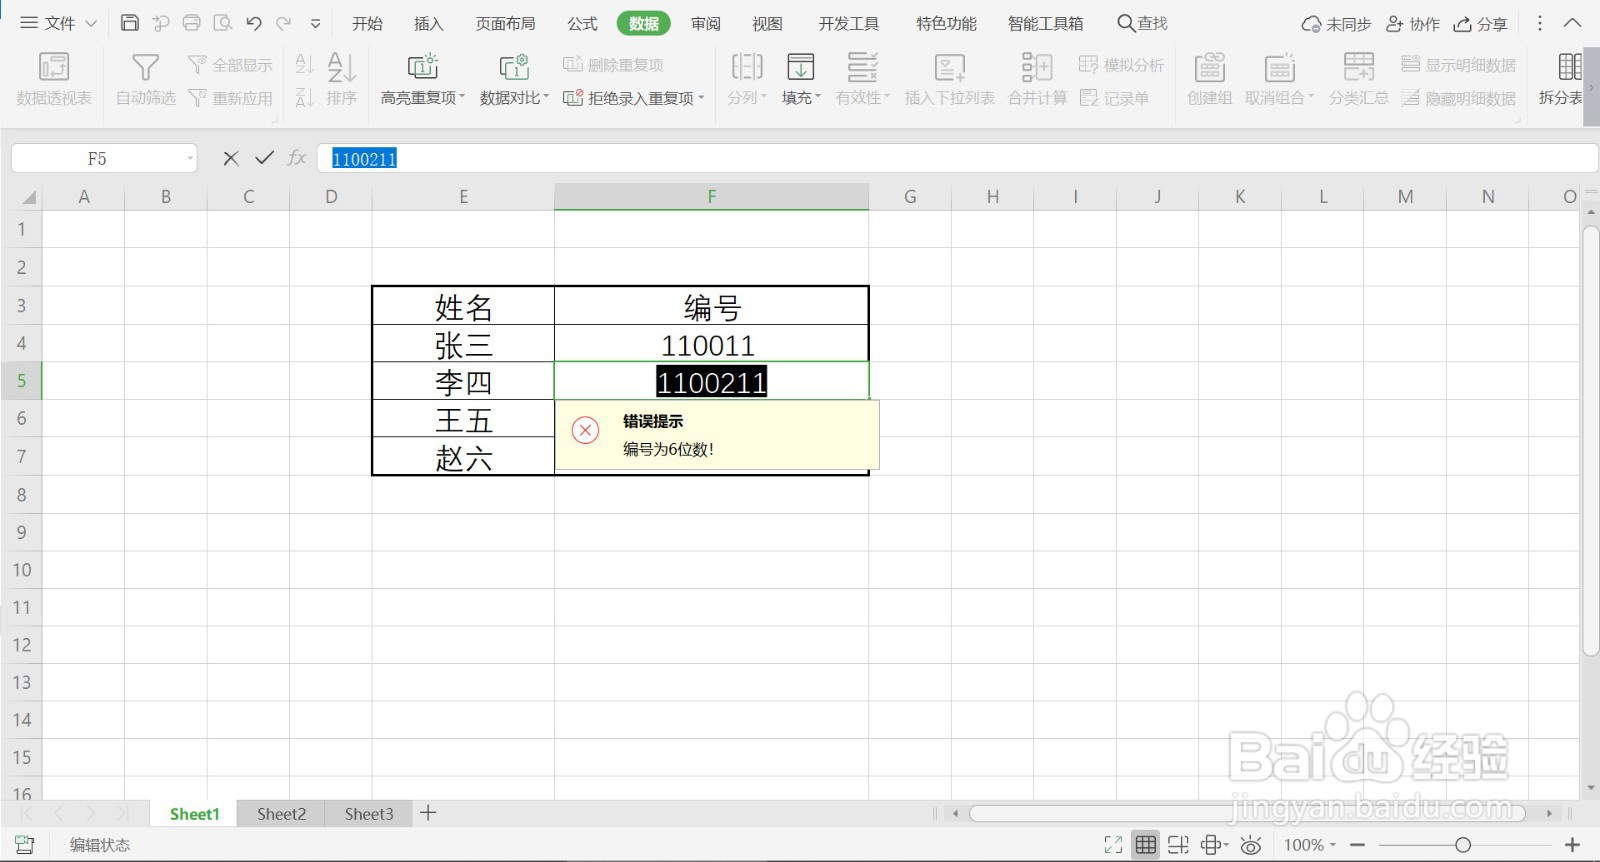The image size is (1600, 862).
Task: Click the Save icon in quick toolbar
Action: click(130, 23)
